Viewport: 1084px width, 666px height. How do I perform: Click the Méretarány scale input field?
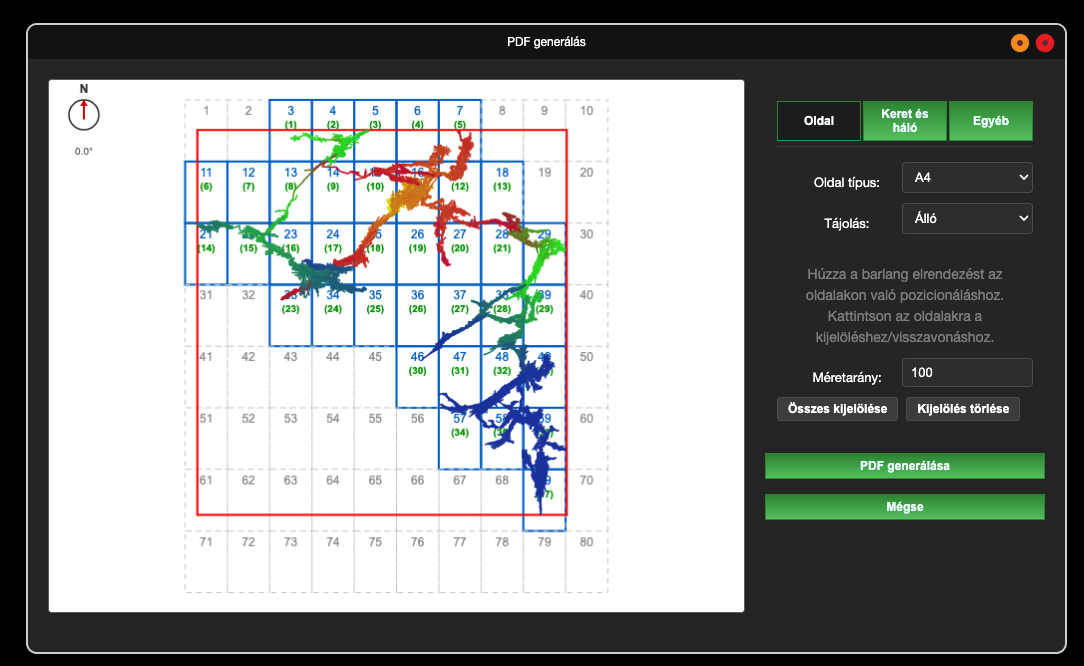pyautogui.click(x=967, y=373)
